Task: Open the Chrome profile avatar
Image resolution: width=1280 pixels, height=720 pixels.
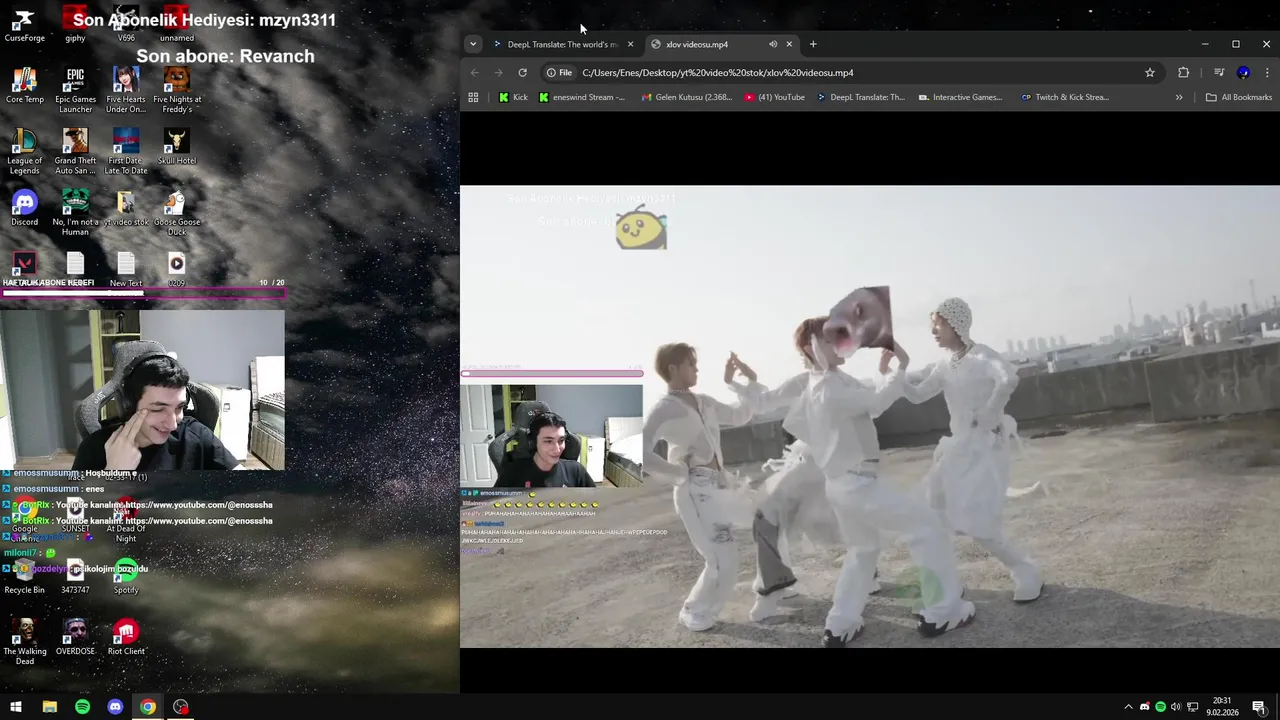Action: tap(1244, 72)
